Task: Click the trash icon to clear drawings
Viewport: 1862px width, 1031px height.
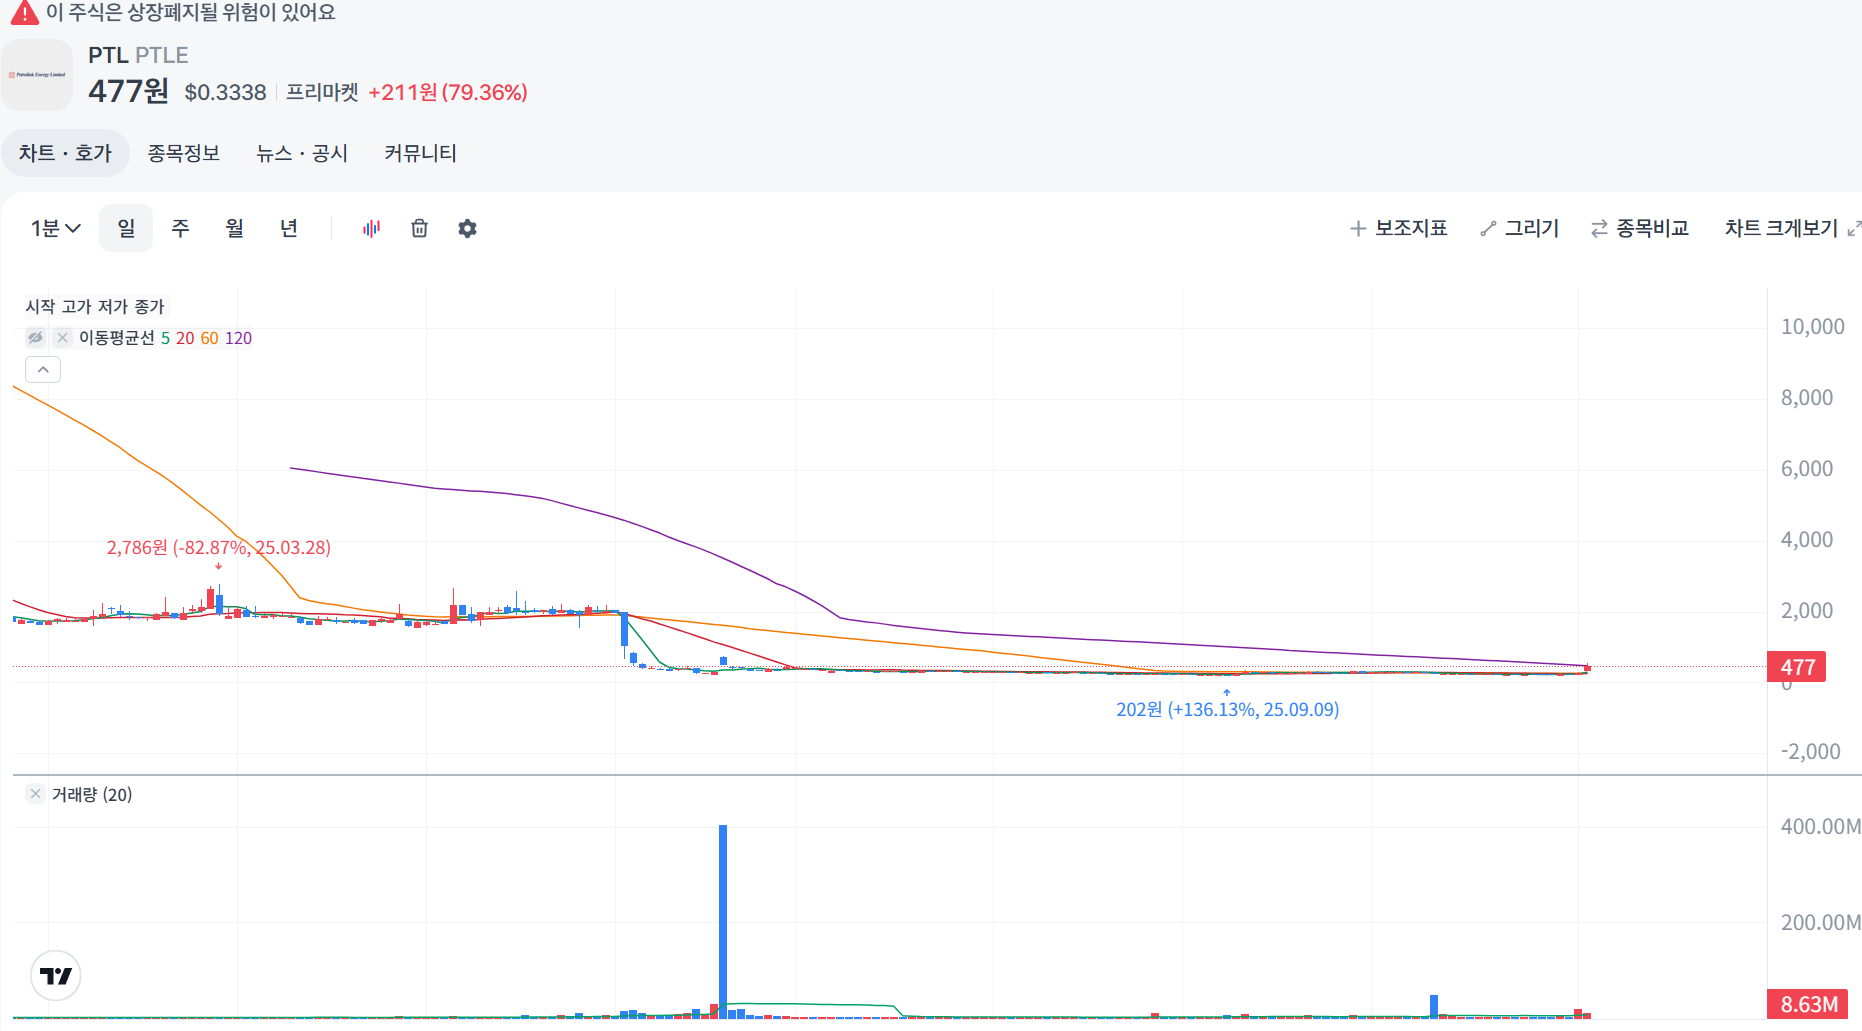Action: (419, 229)
